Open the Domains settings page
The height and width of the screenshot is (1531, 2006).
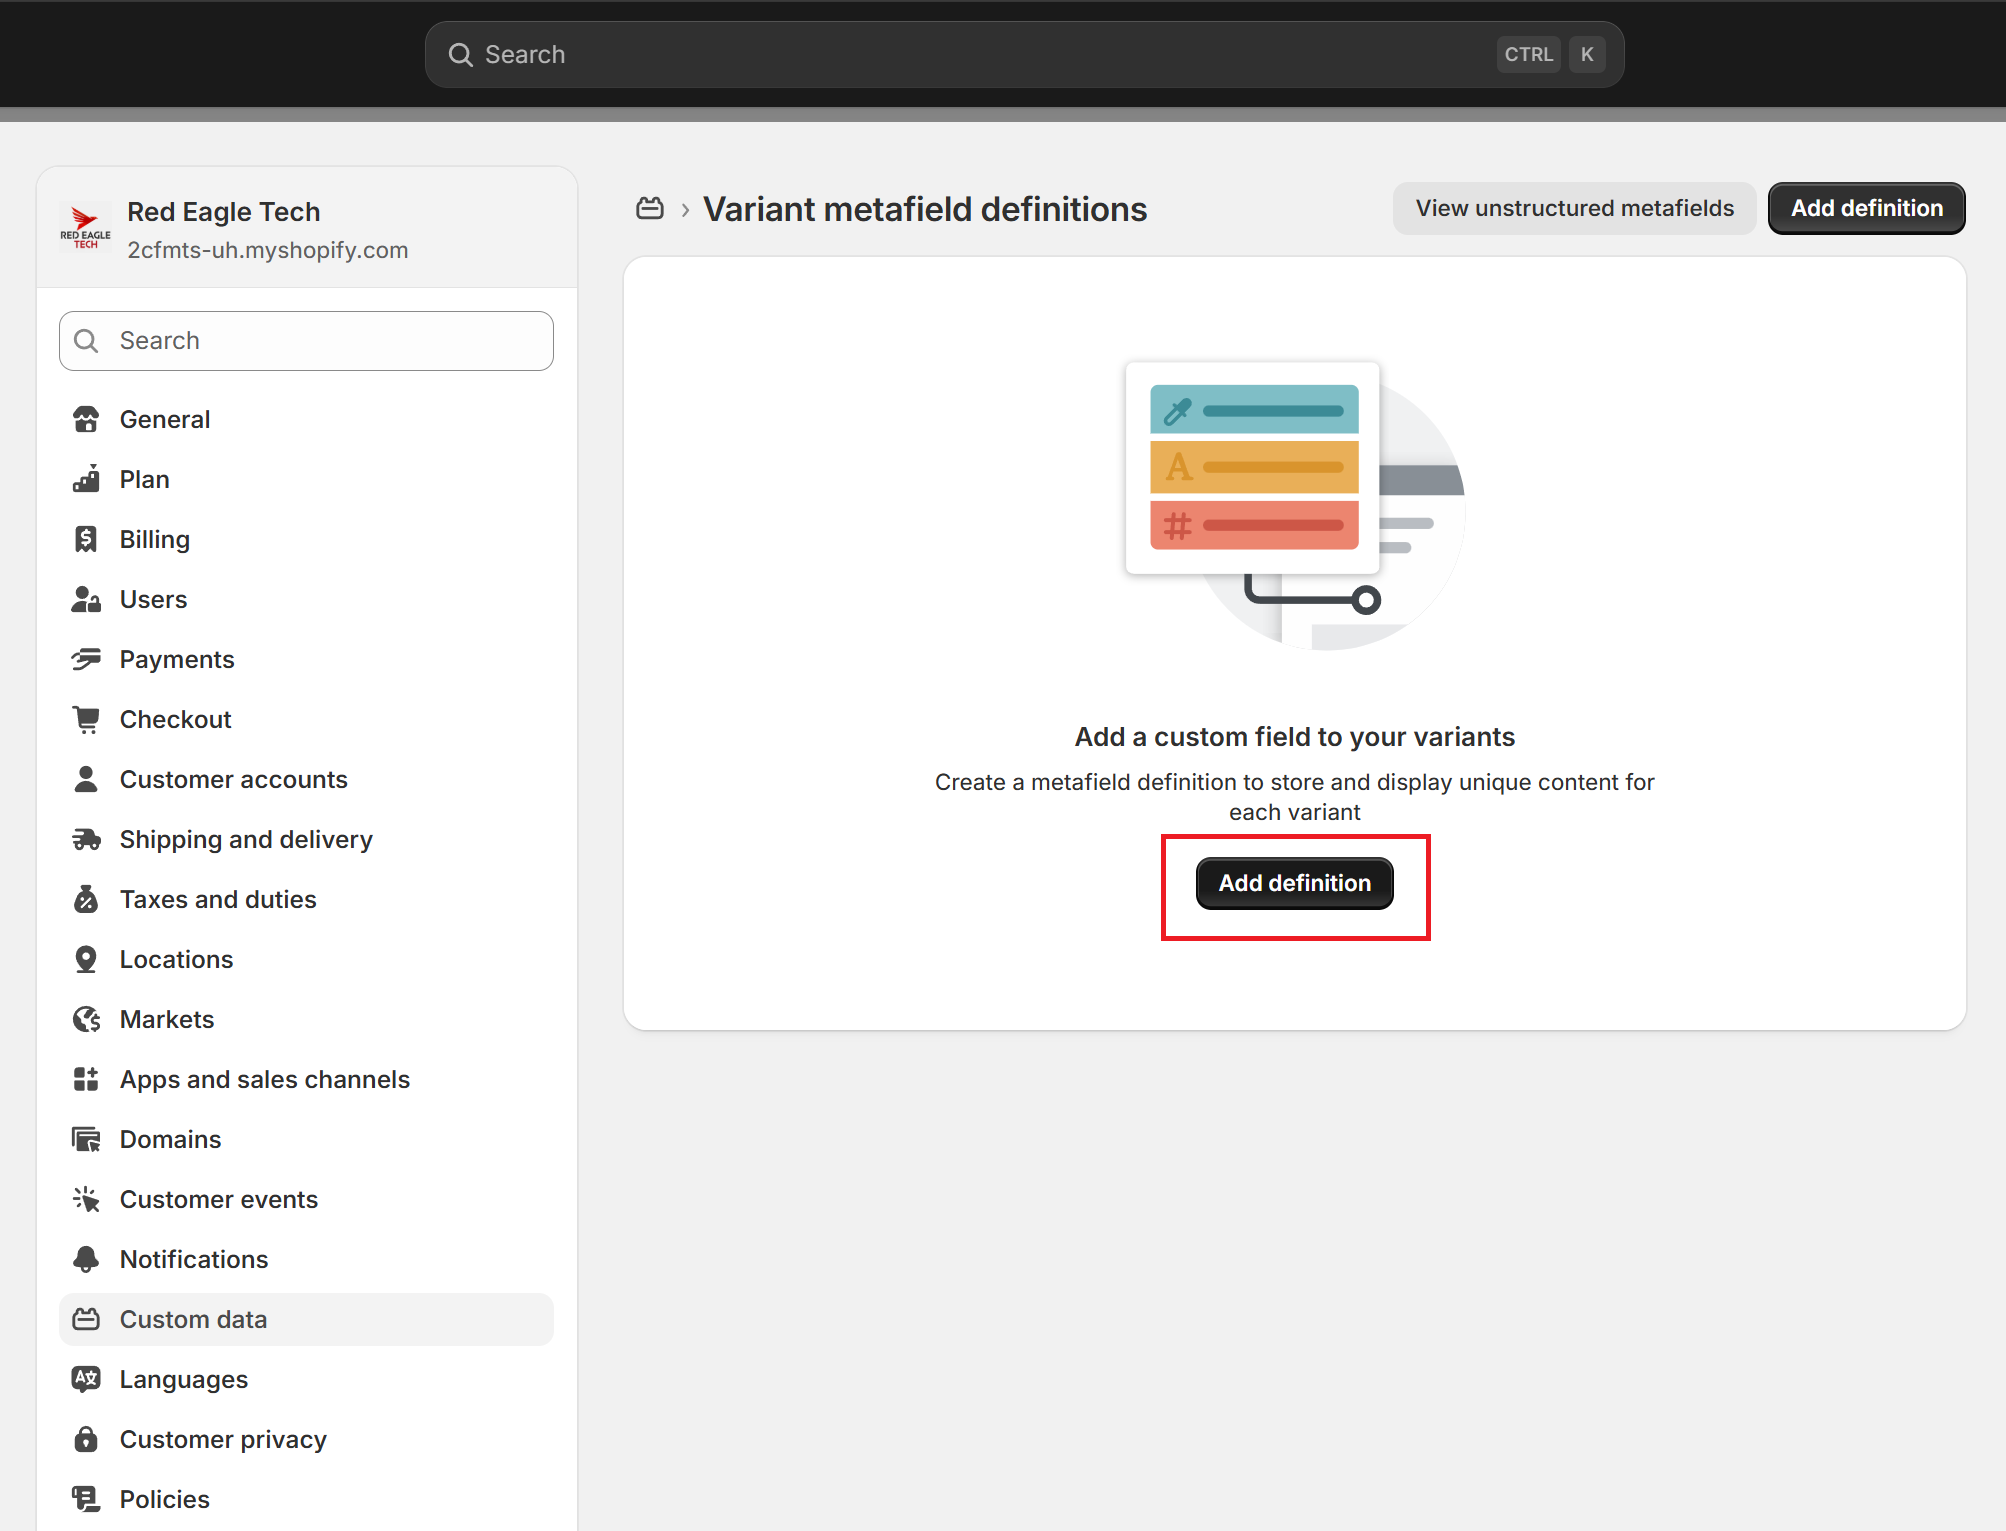click(x=170, y=1140)
